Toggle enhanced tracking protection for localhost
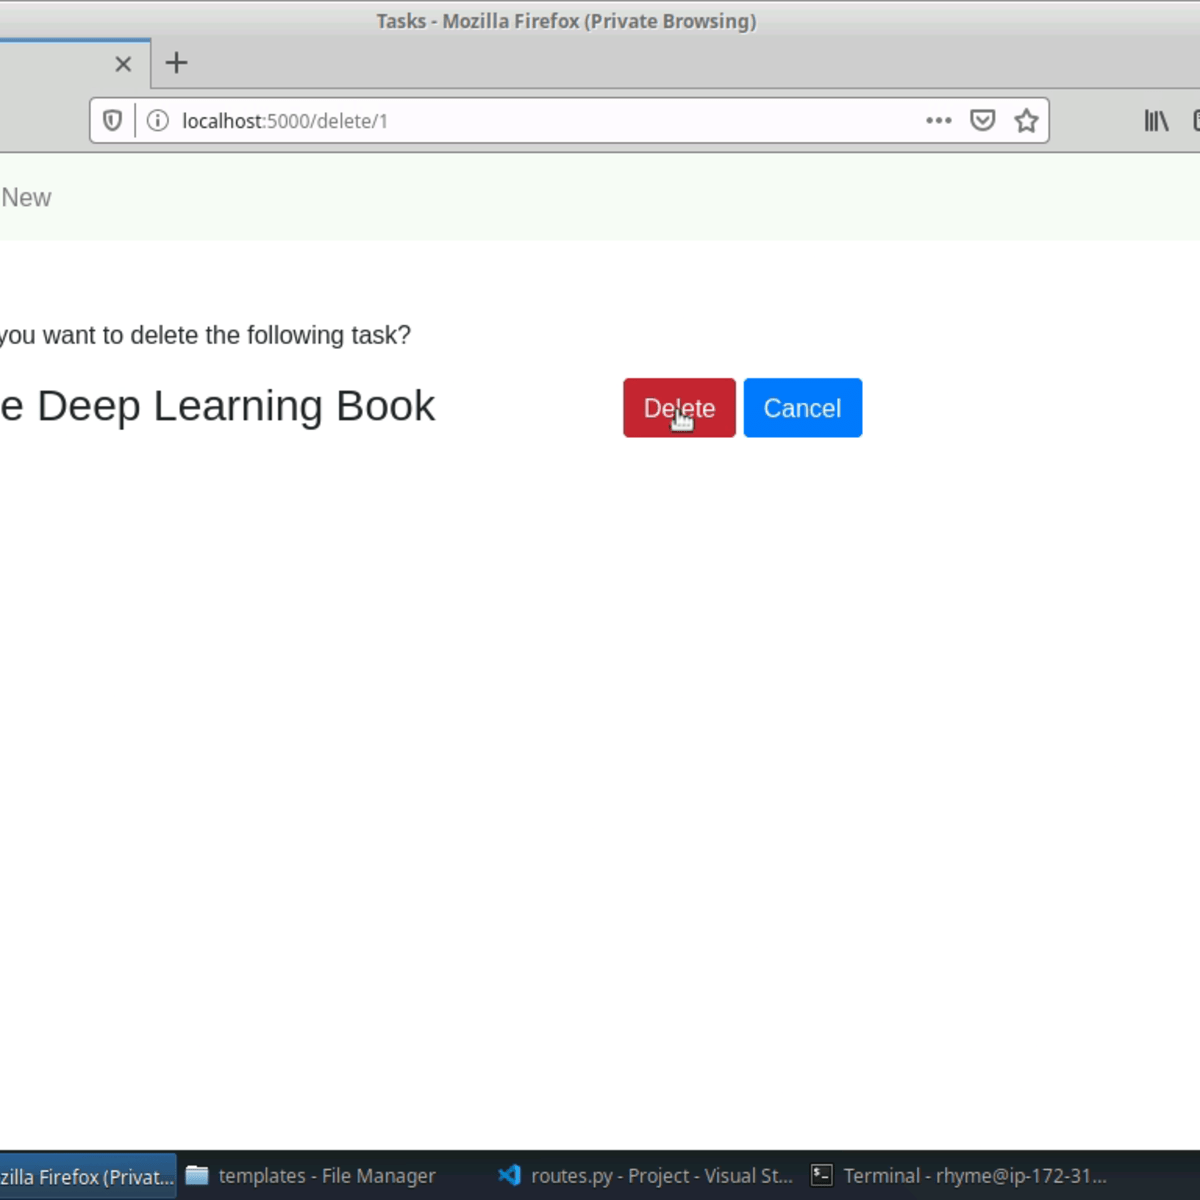Screen dimensions: 1200x1200 point(111,120)
